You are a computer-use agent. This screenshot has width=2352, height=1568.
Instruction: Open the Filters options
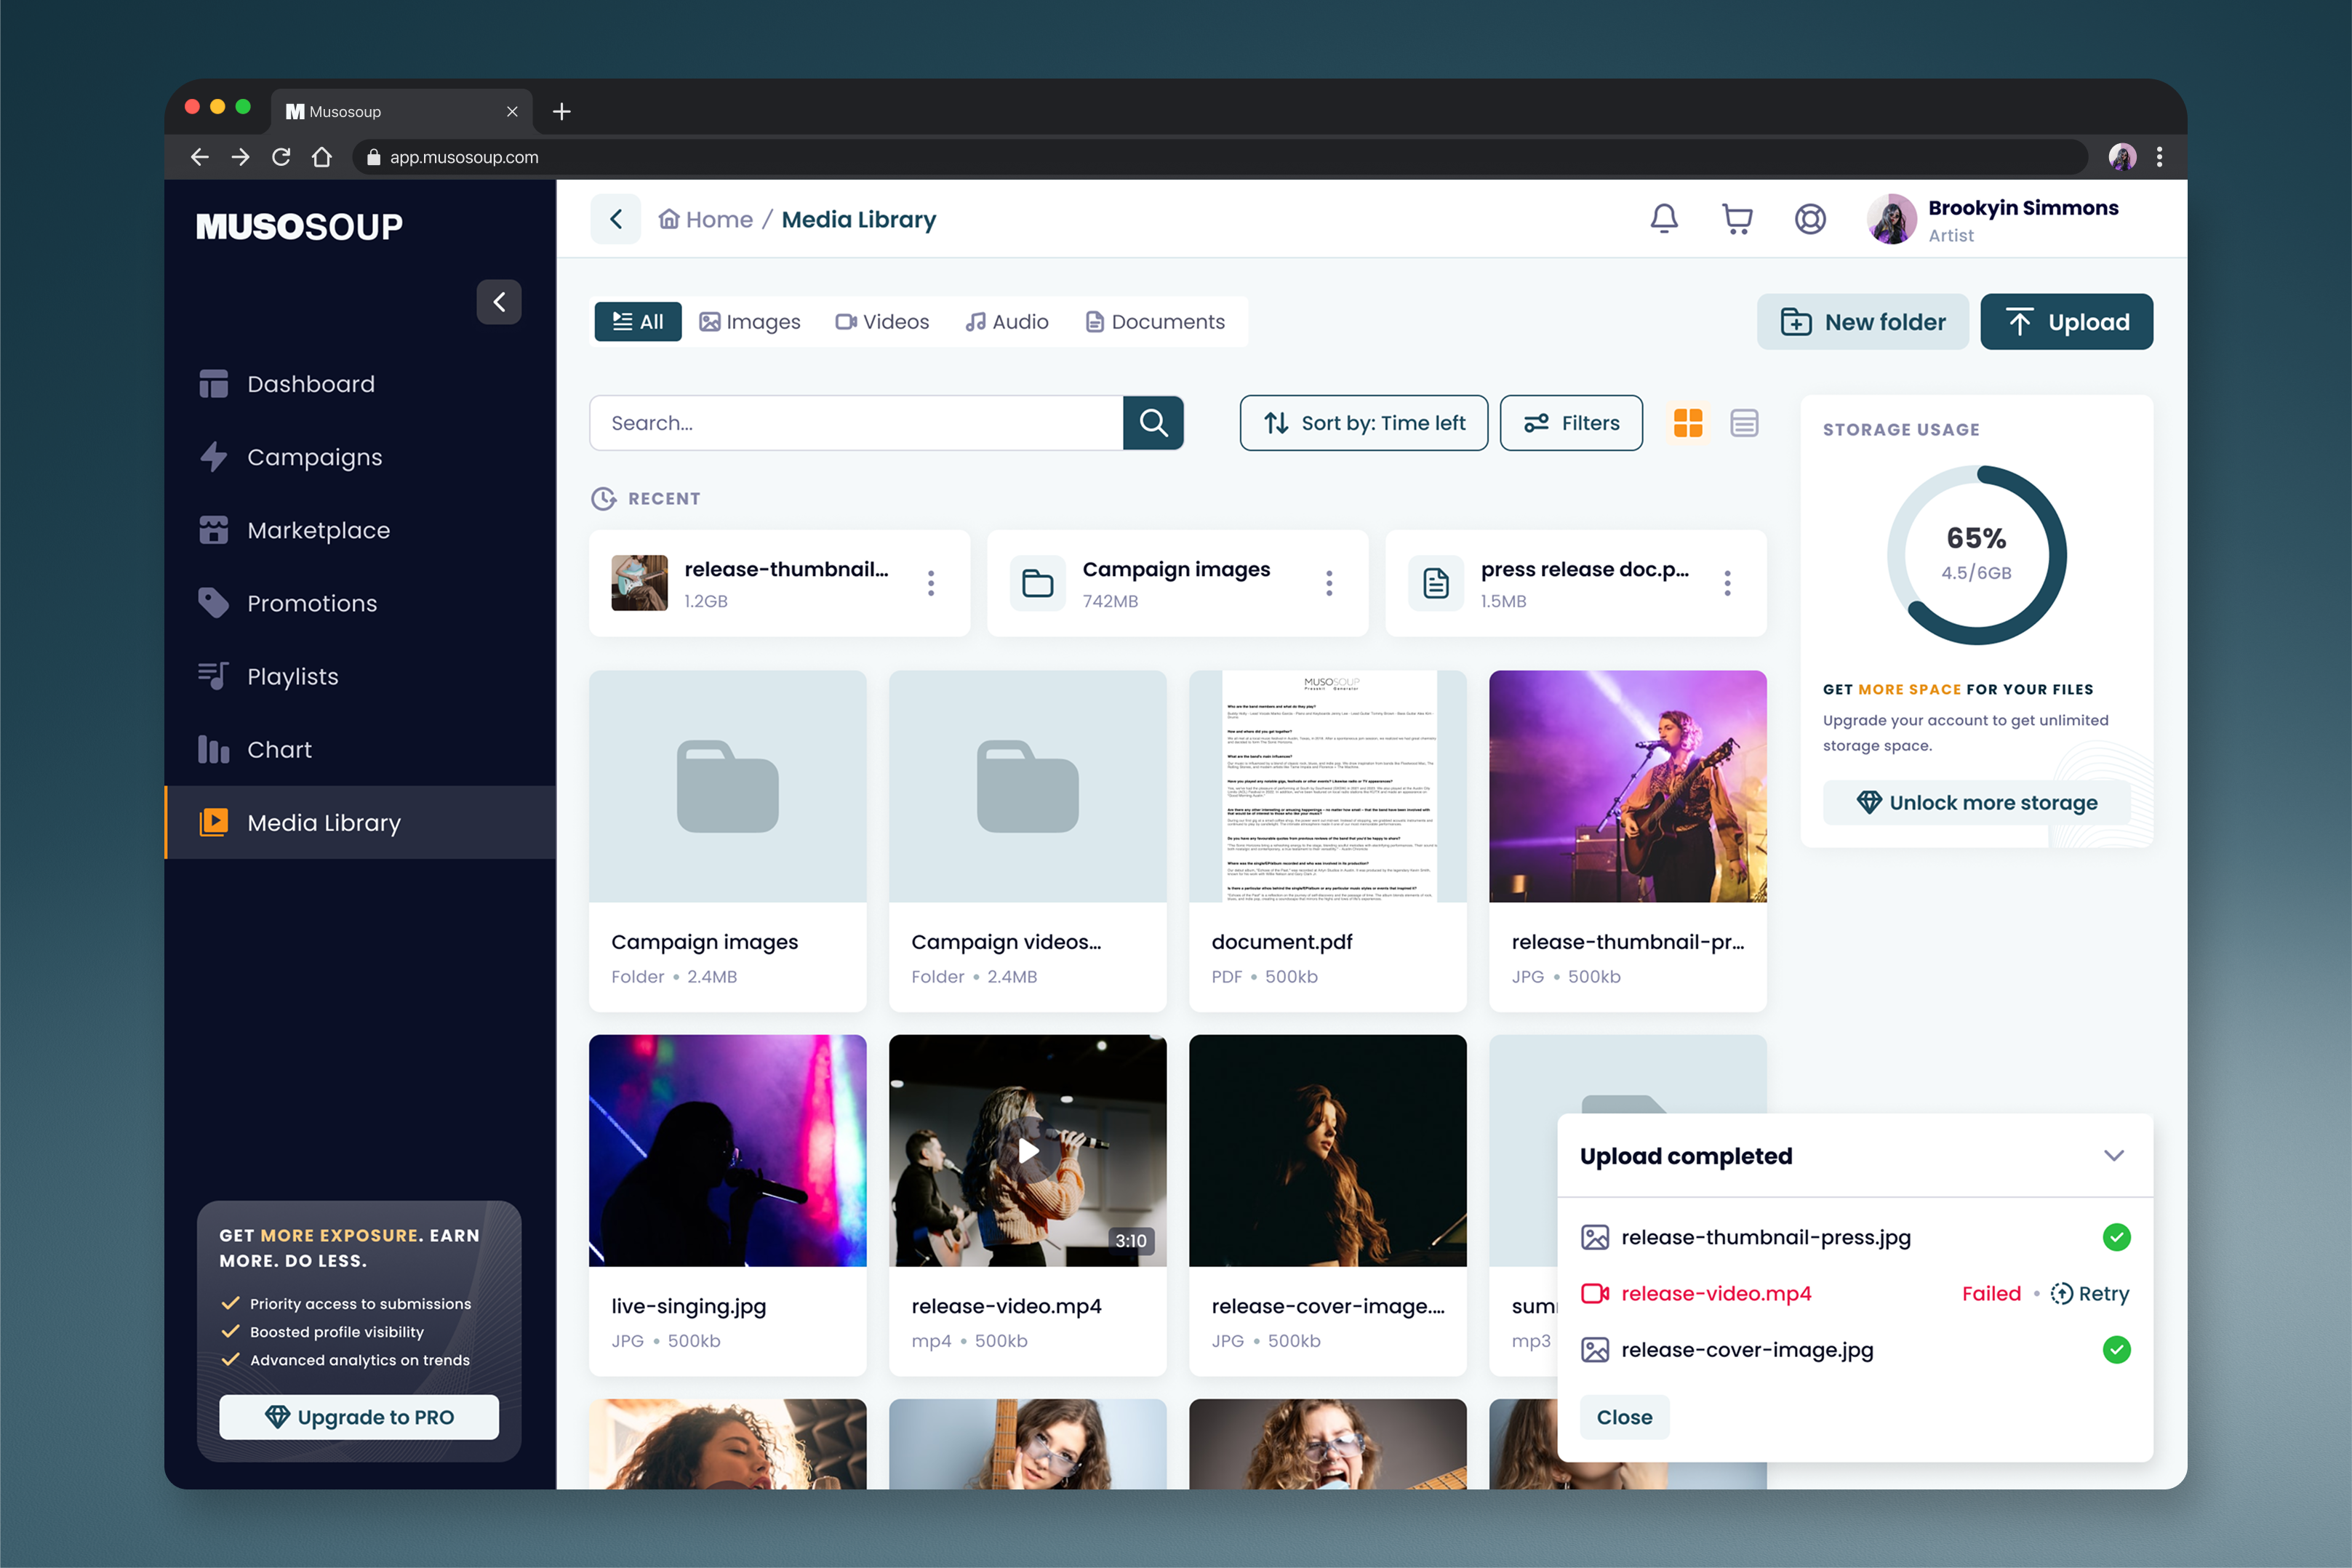[1571, 423]
